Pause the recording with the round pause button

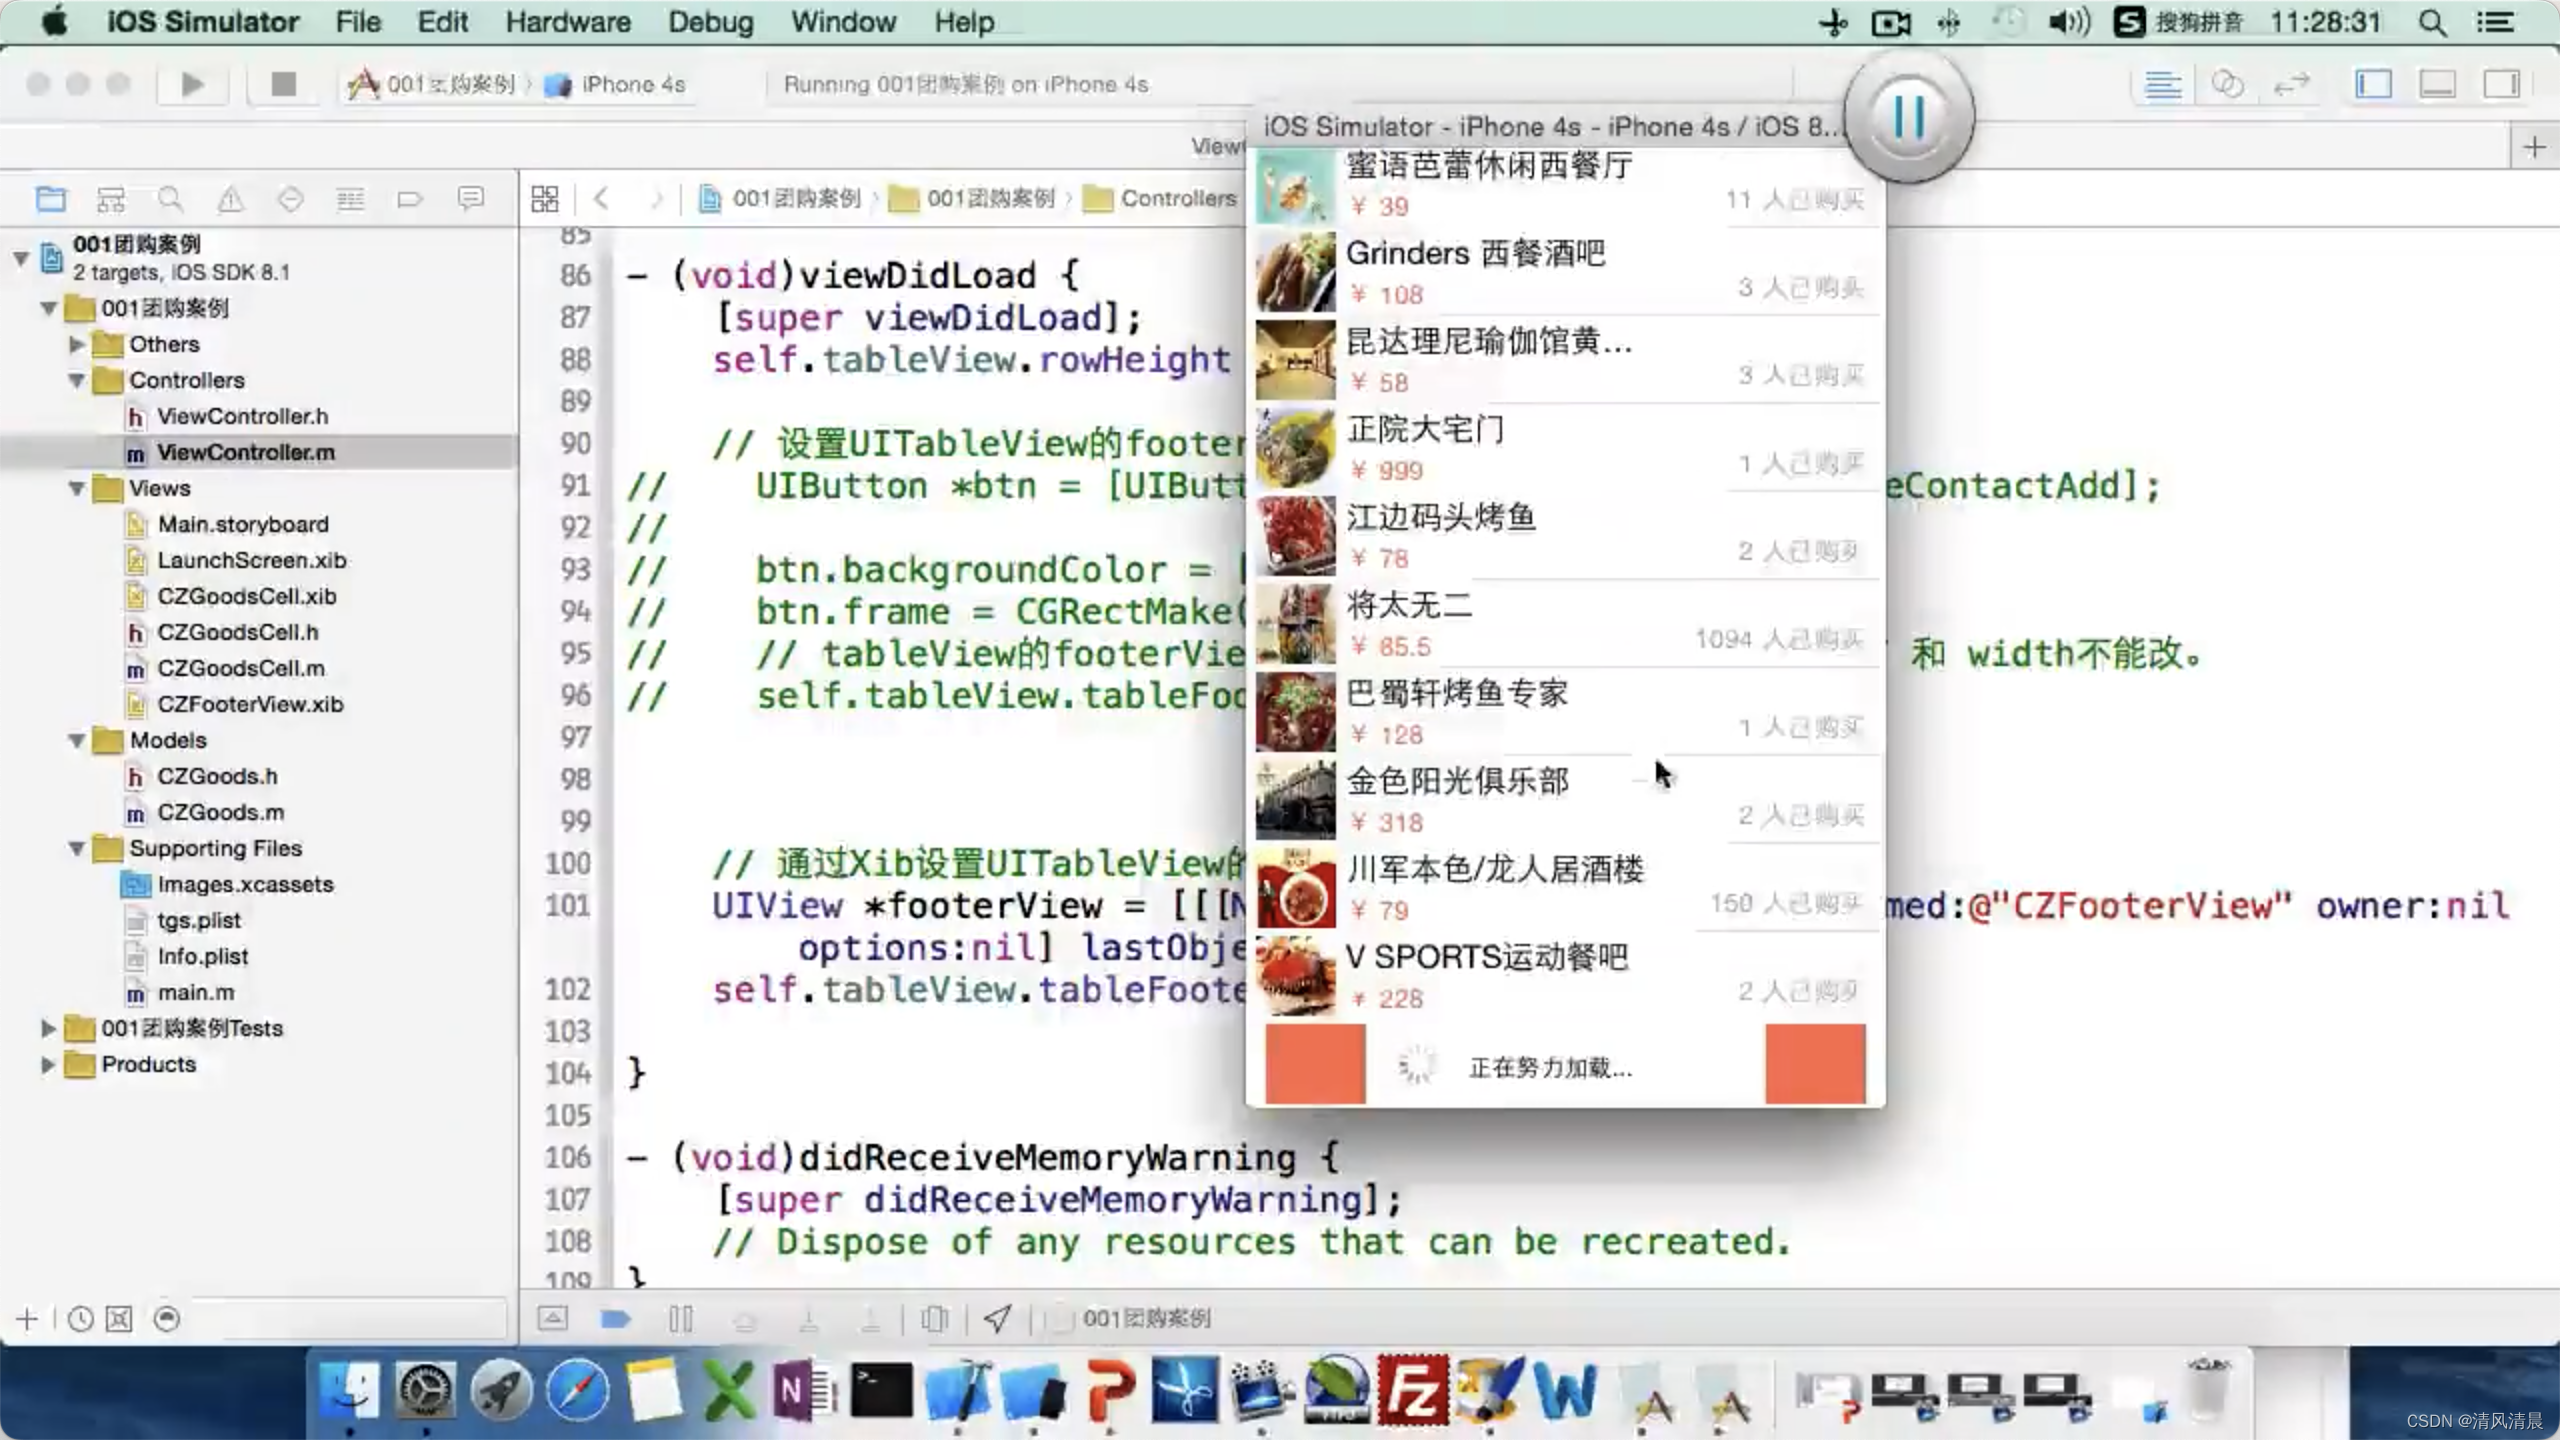(x=1909, y=118)
